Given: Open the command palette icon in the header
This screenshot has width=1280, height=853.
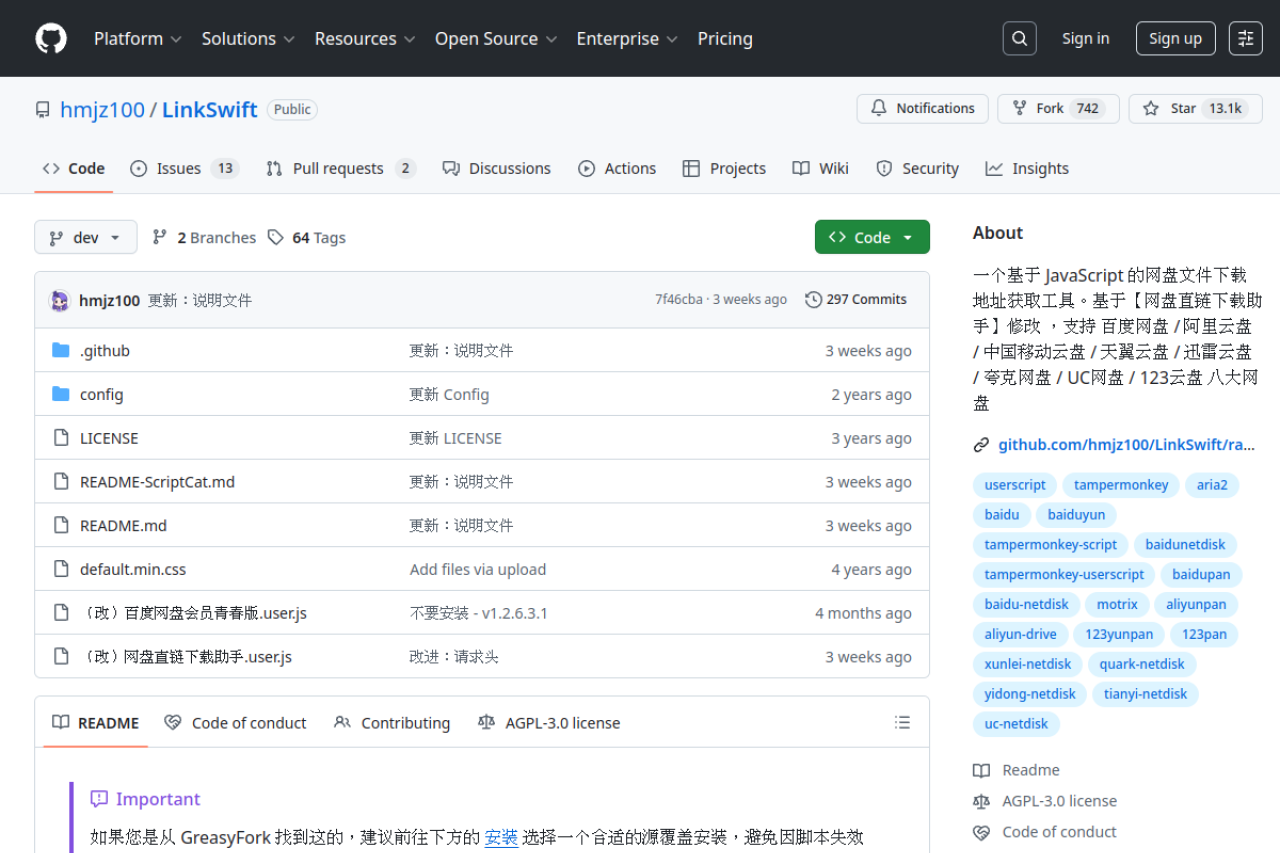Looking at the screenshot, I should (1244, 38).
